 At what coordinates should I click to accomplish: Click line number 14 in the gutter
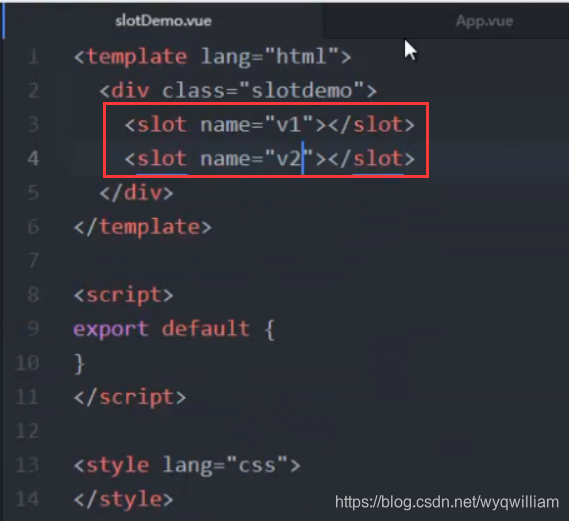(28, 500)
